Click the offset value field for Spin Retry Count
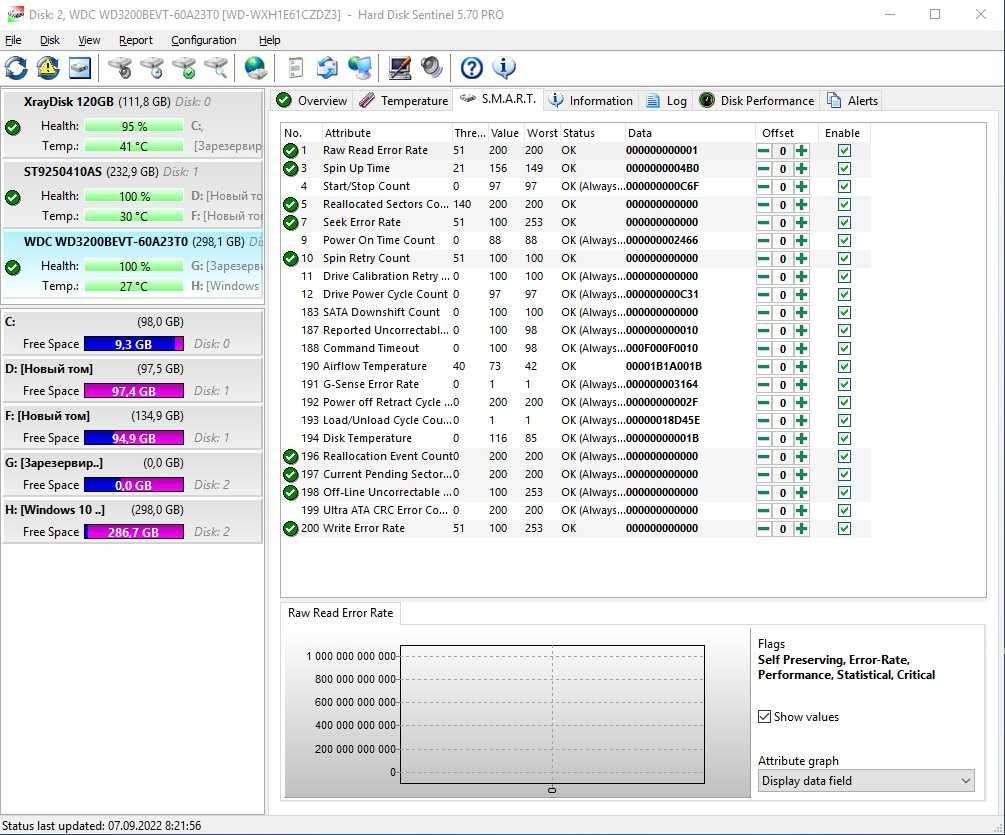1005x835 pixels. pyautogui.click(x=783, y=258)
